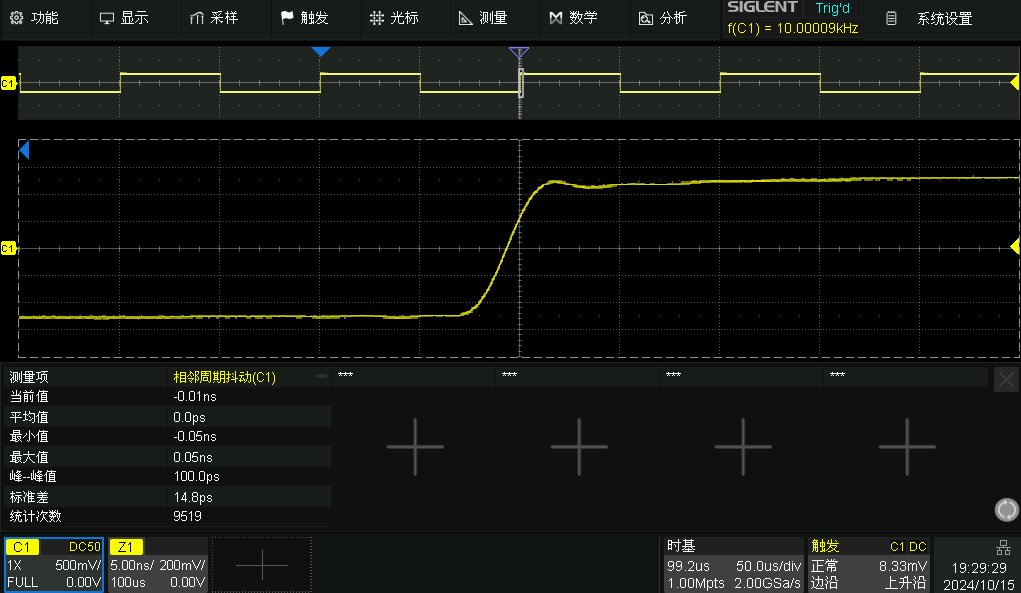Click the Trig'd trigger status indicator

tap(832, 8)
